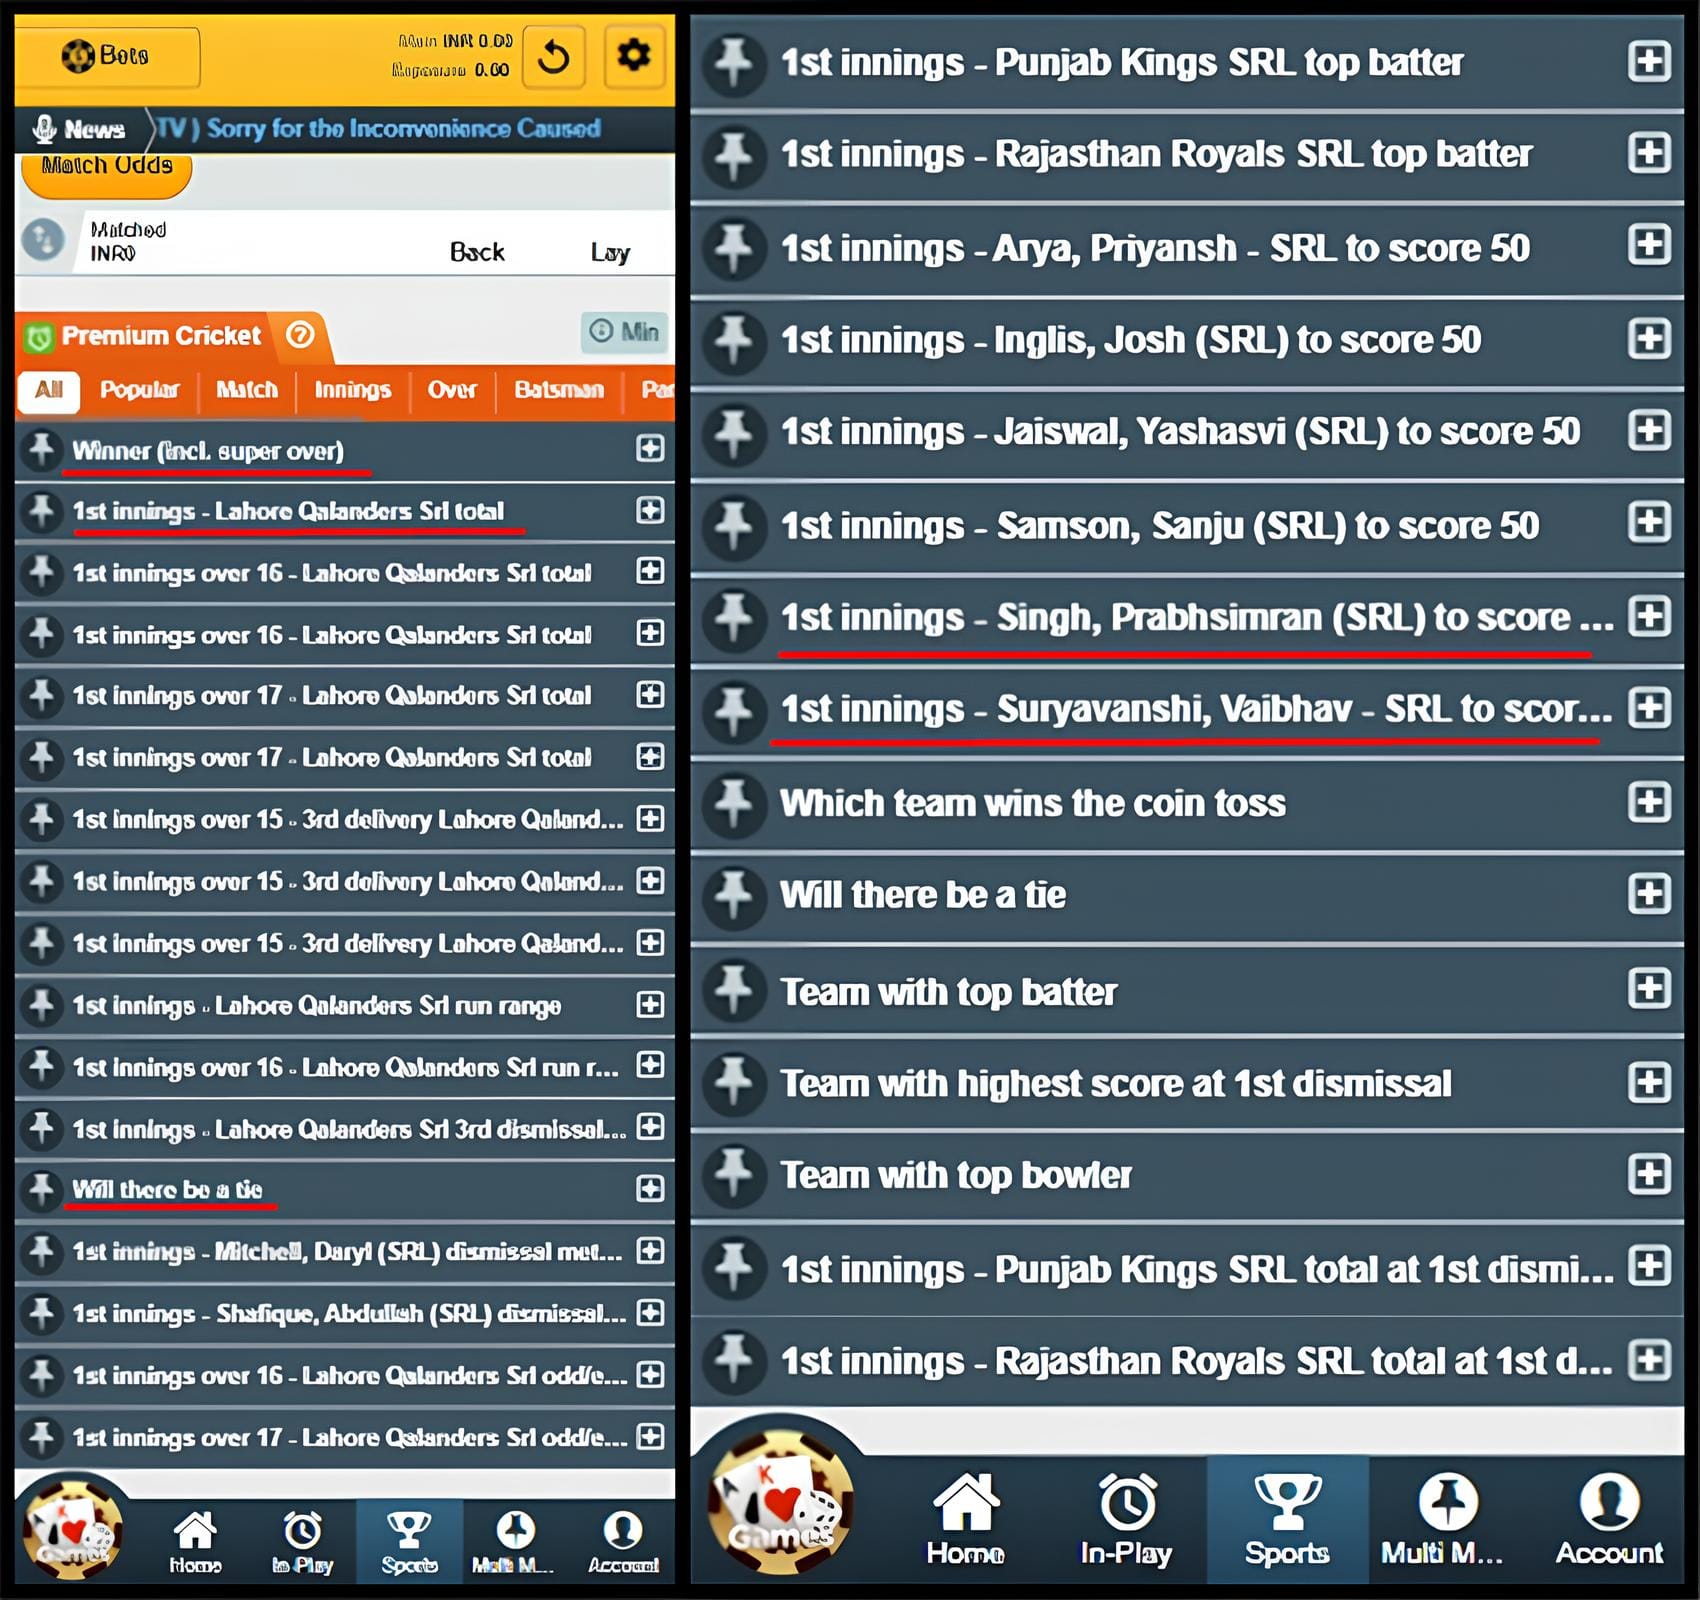Open settings via the gear icon

click(x=633, y=55)
